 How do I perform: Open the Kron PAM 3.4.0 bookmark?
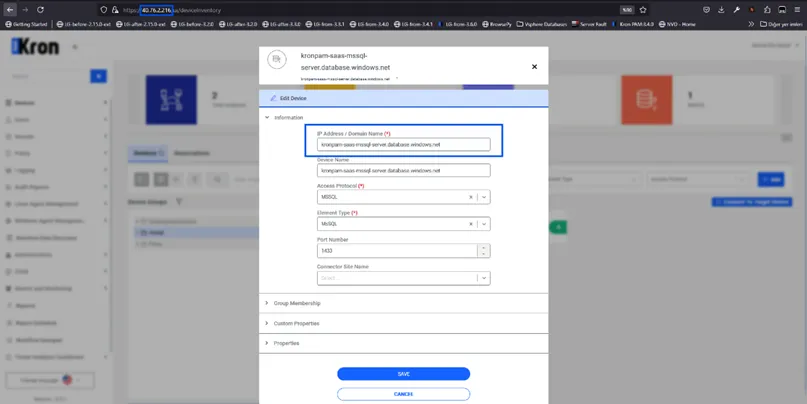point(633,24)
